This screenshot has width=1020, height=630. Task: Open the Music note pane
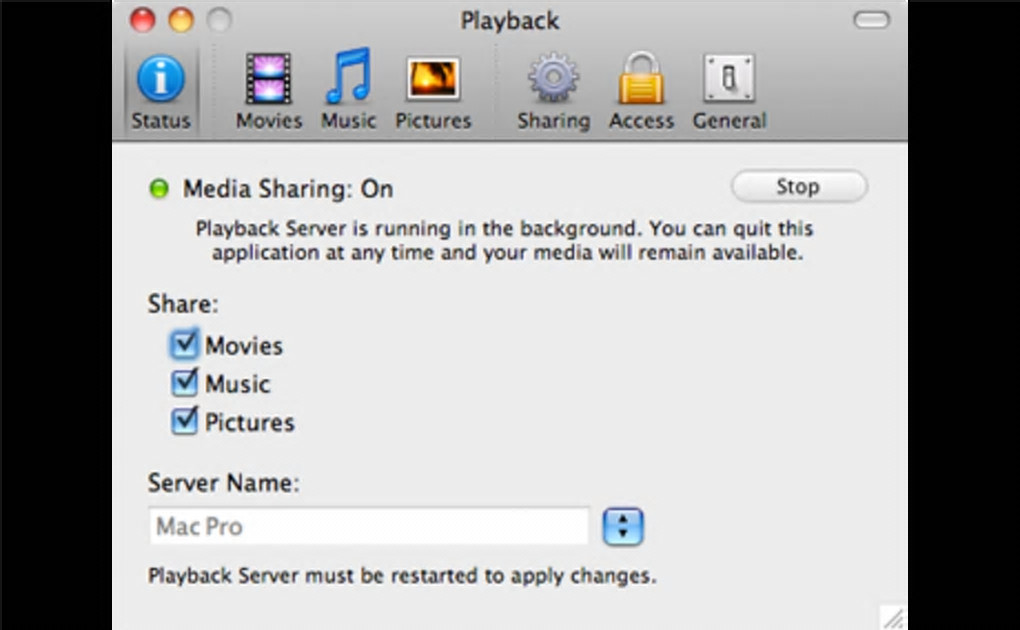tap(348, 91)
